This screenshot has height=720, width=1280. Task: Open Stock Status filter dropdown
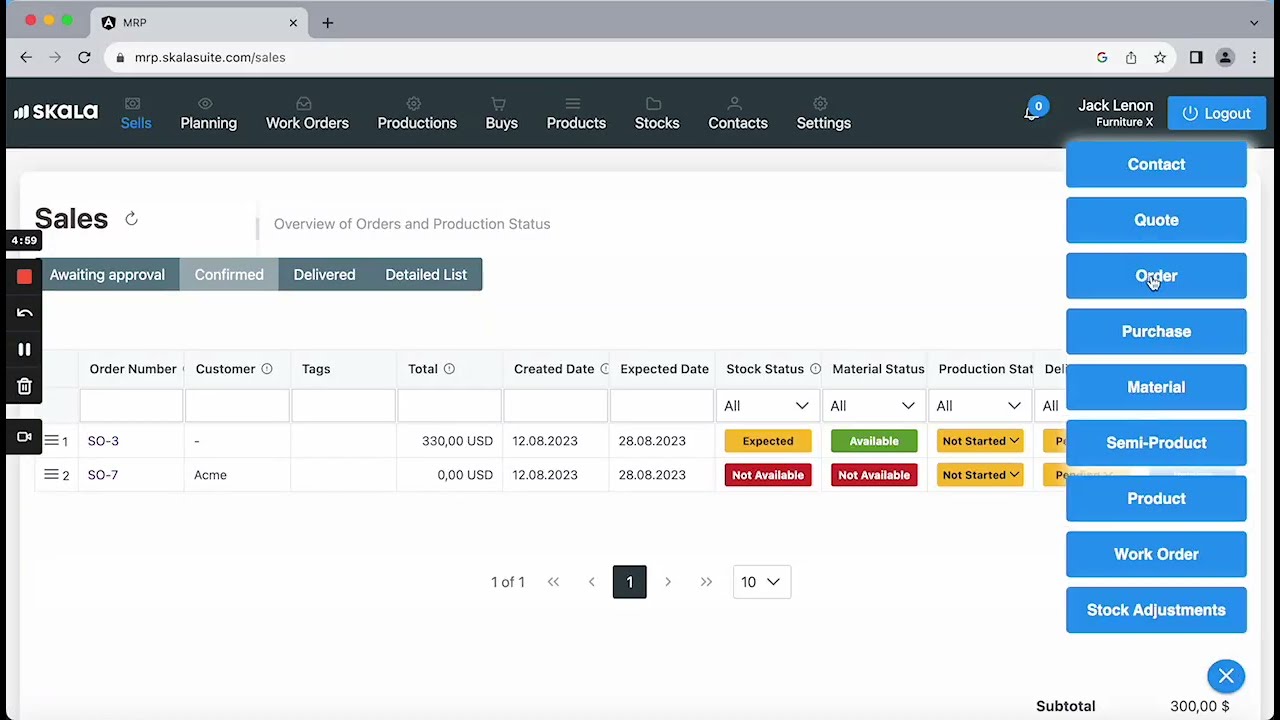767,406
